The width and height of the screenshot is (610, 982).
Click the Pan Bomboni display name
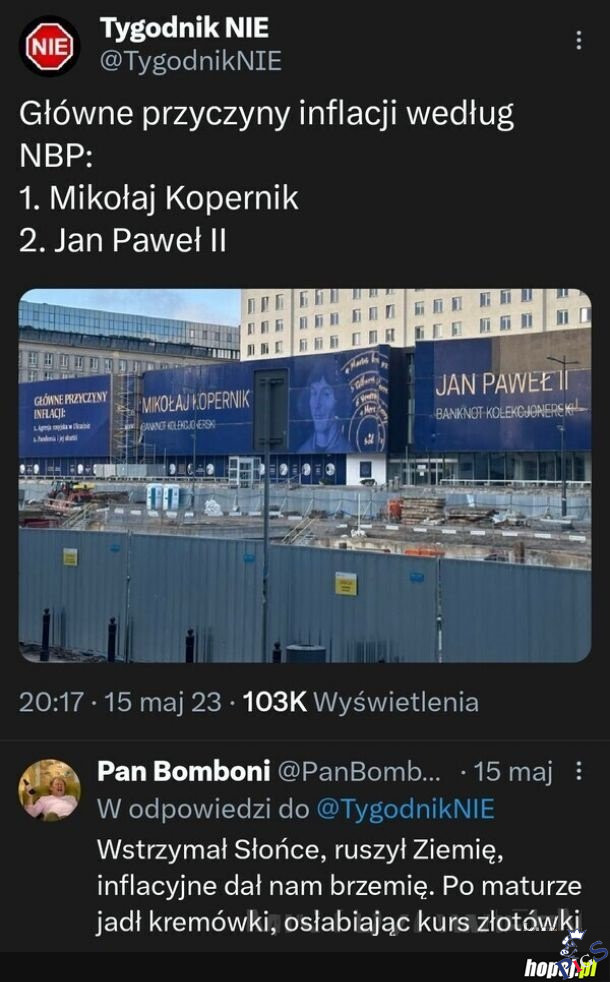pos(184,771)
